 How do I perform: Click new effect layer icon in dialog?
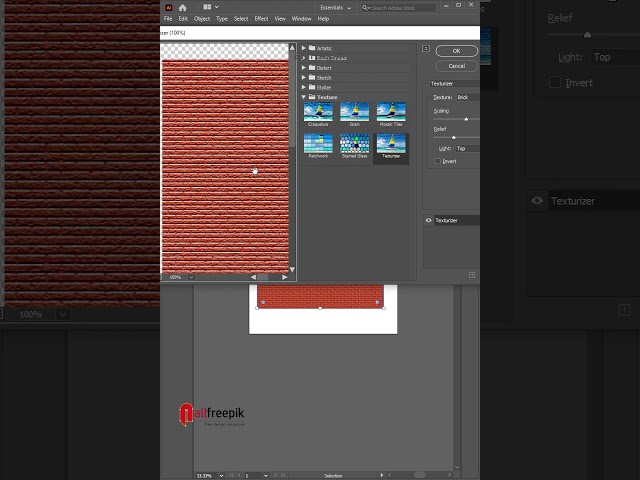(472, 275)
